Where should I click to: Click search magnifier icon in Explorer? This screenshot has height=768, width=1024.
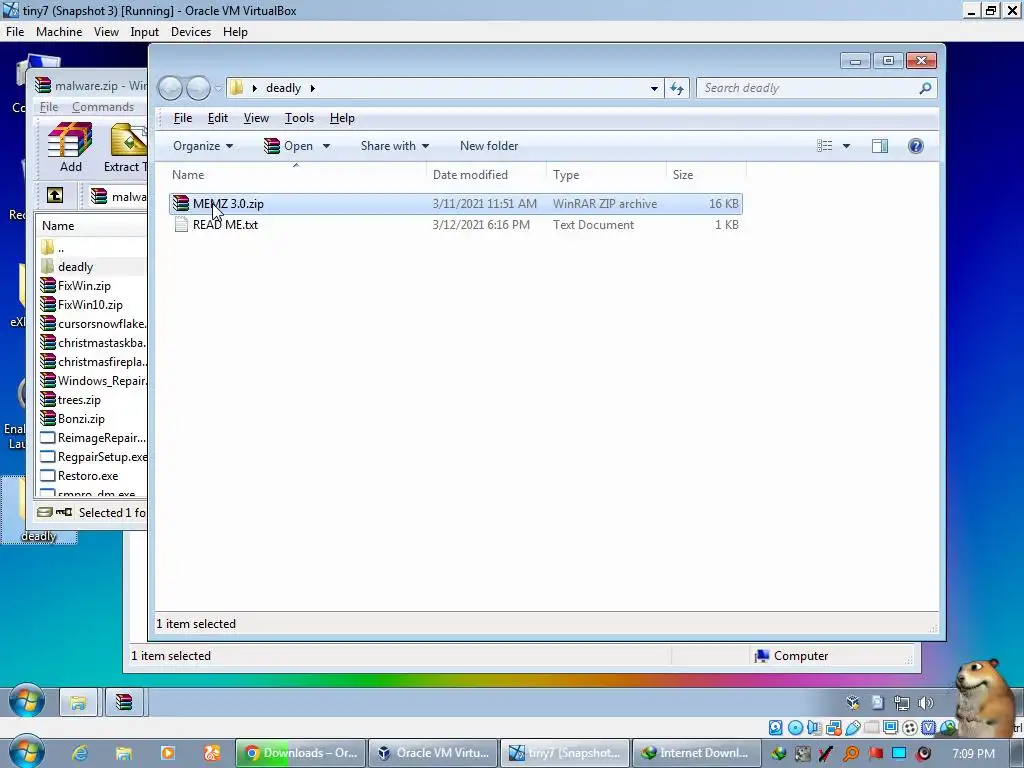pos(925,88)
